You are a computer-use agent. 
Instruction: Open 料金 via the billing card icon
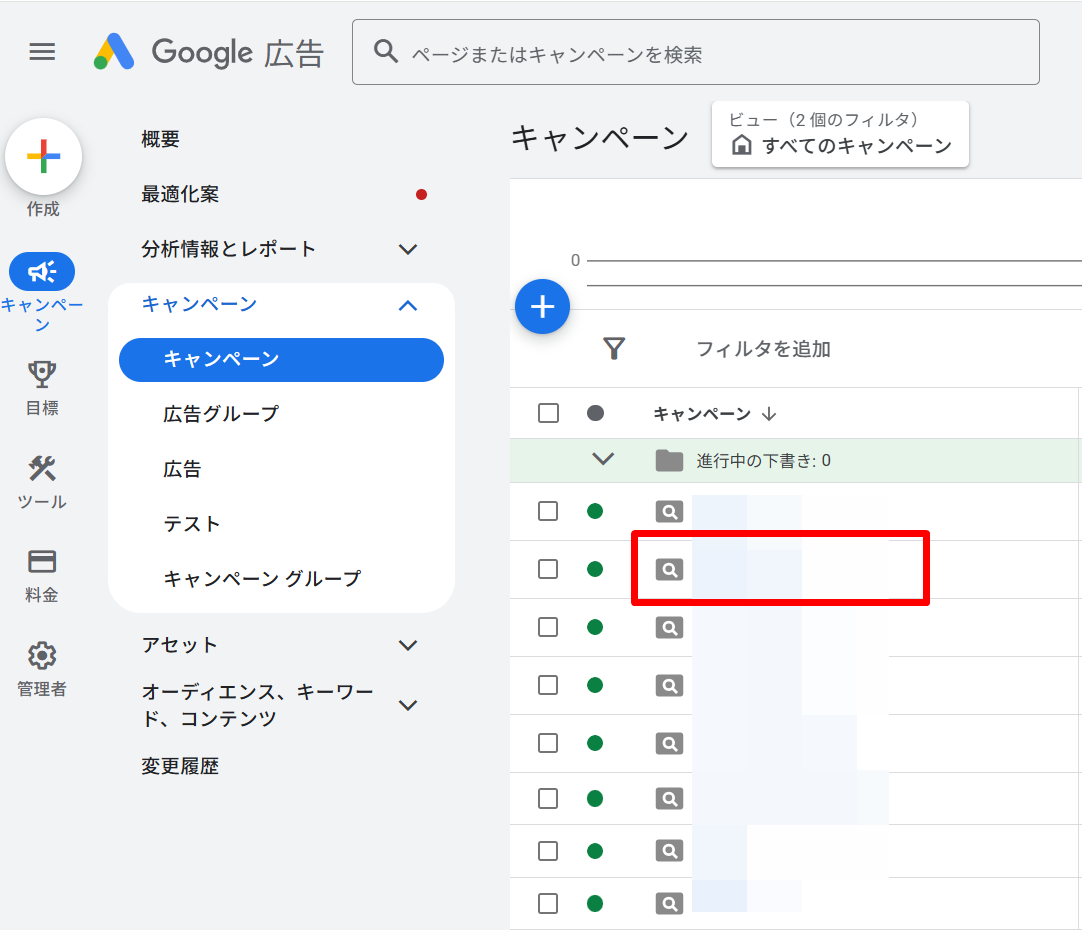click(41, 562)
